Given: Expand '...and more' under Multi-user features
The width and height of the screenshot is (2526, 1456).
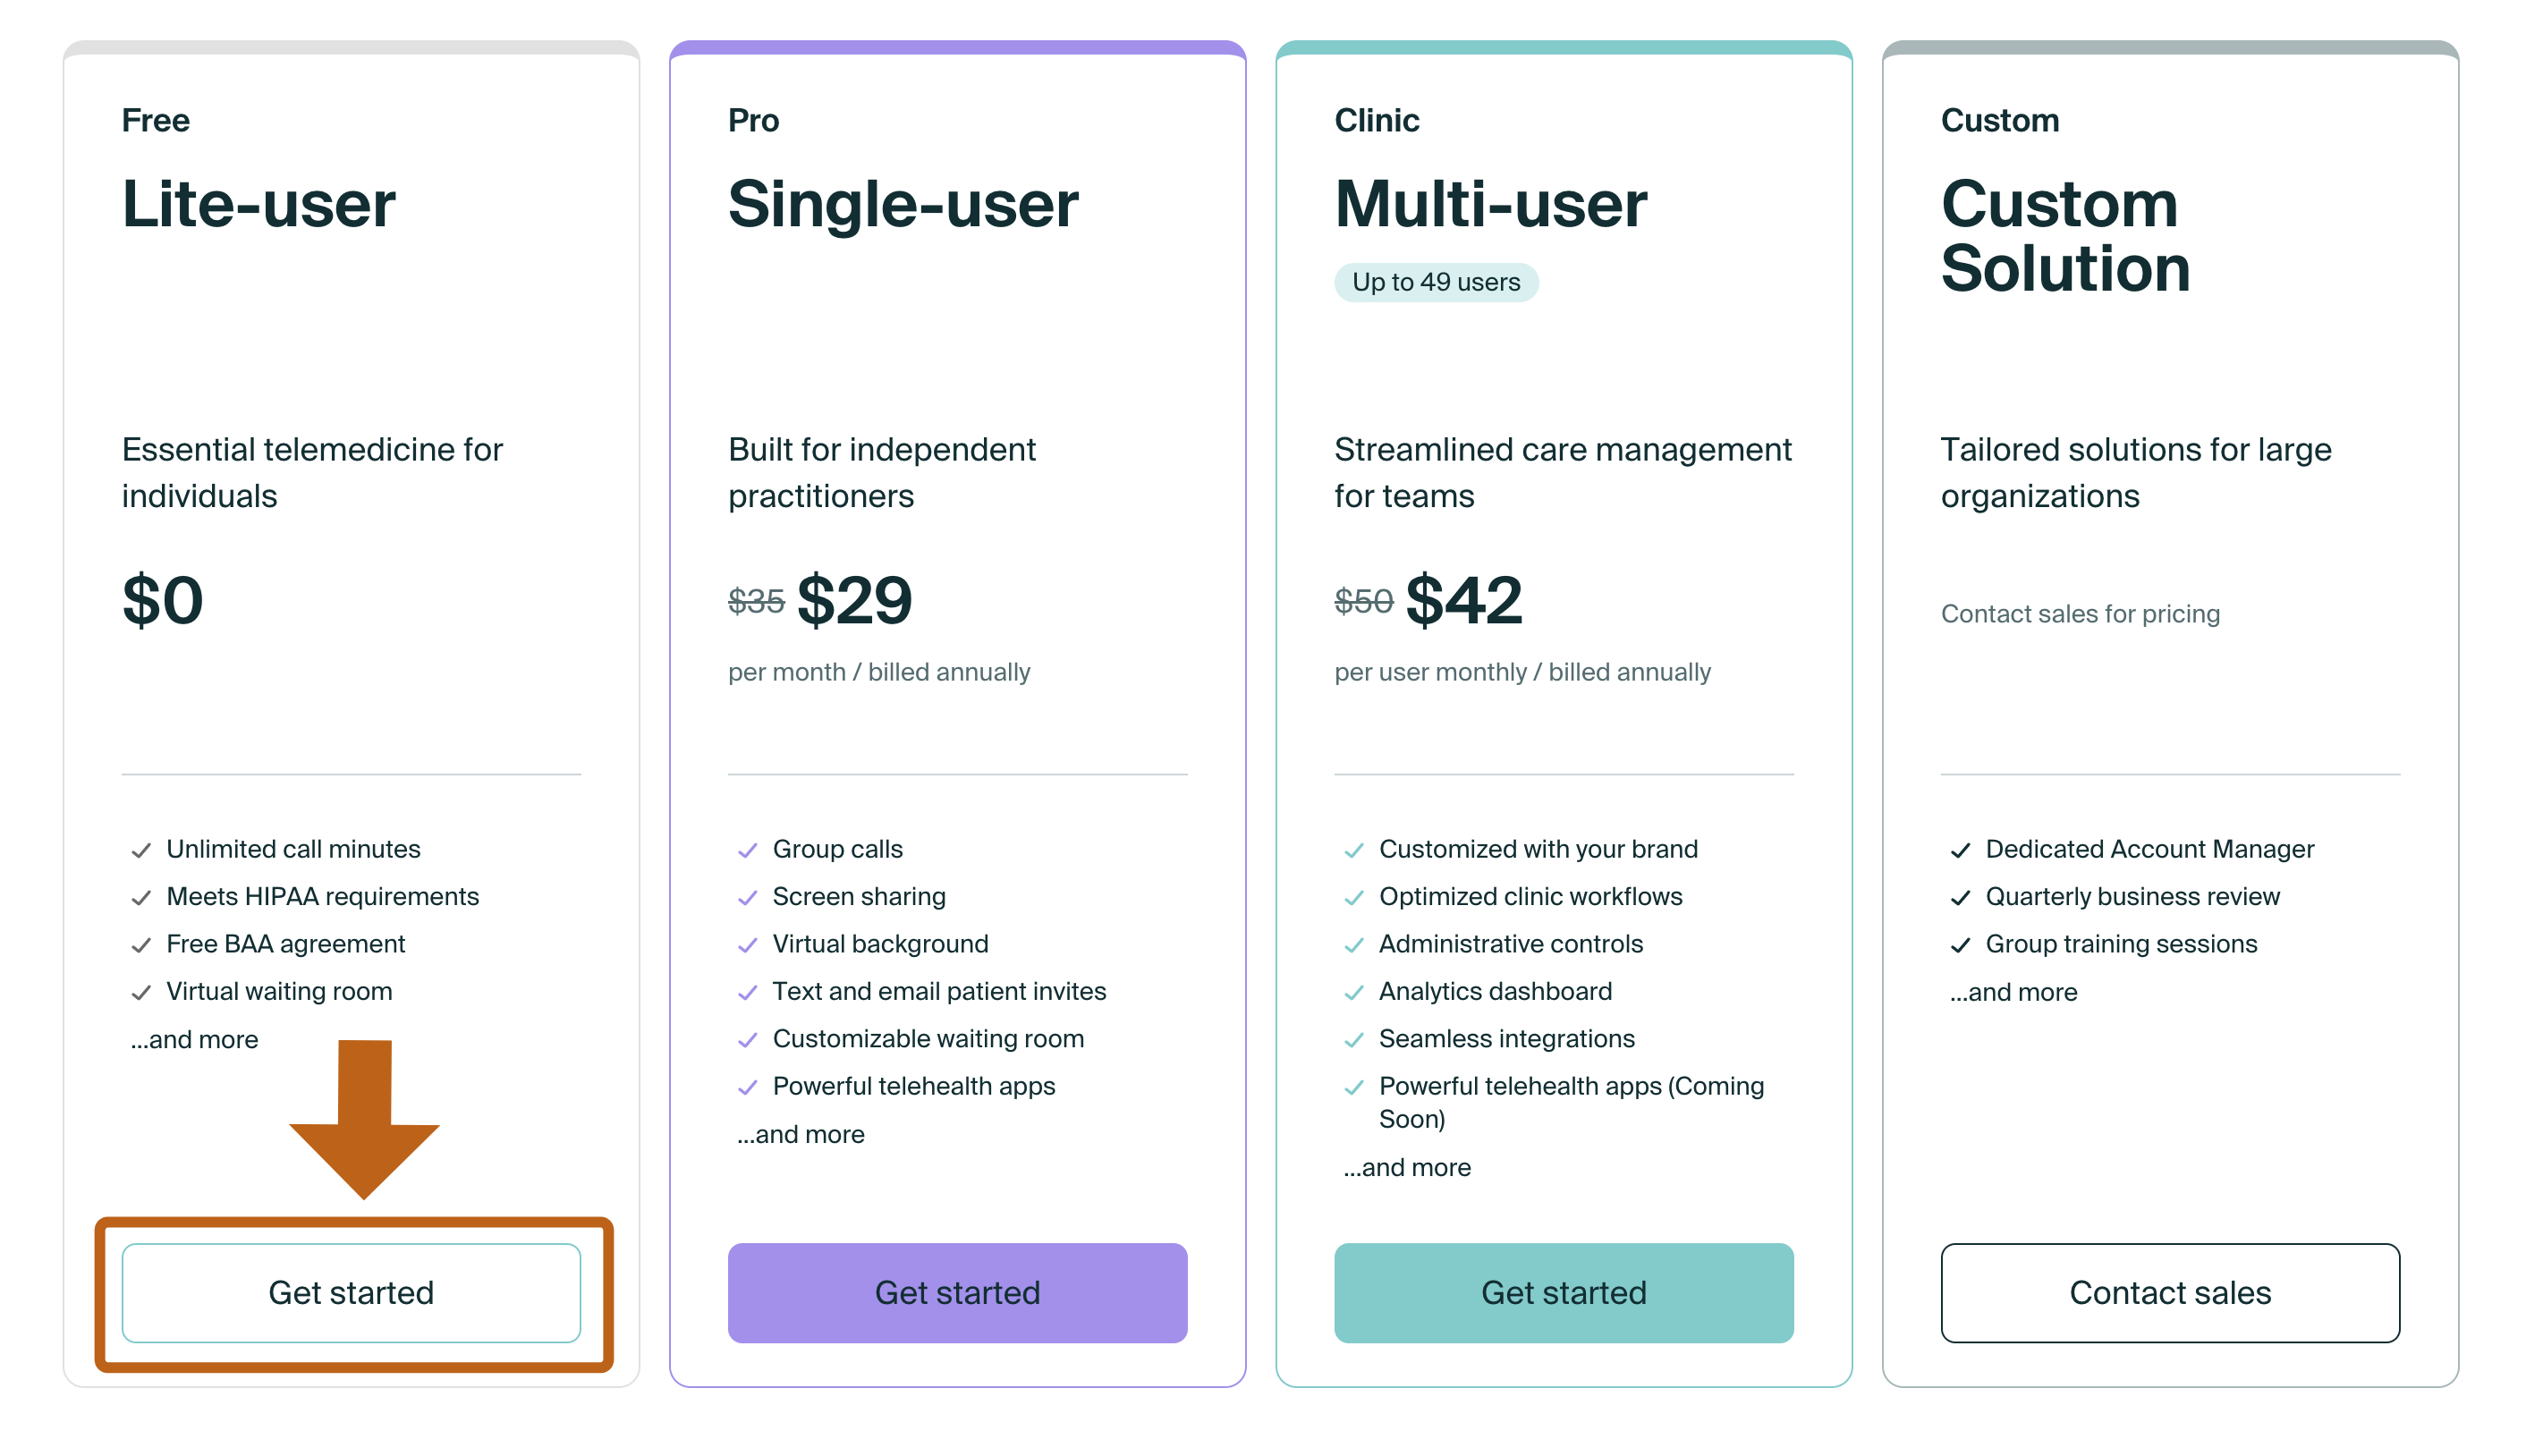Looking at the screenshot, I should click(1406, 1167).
